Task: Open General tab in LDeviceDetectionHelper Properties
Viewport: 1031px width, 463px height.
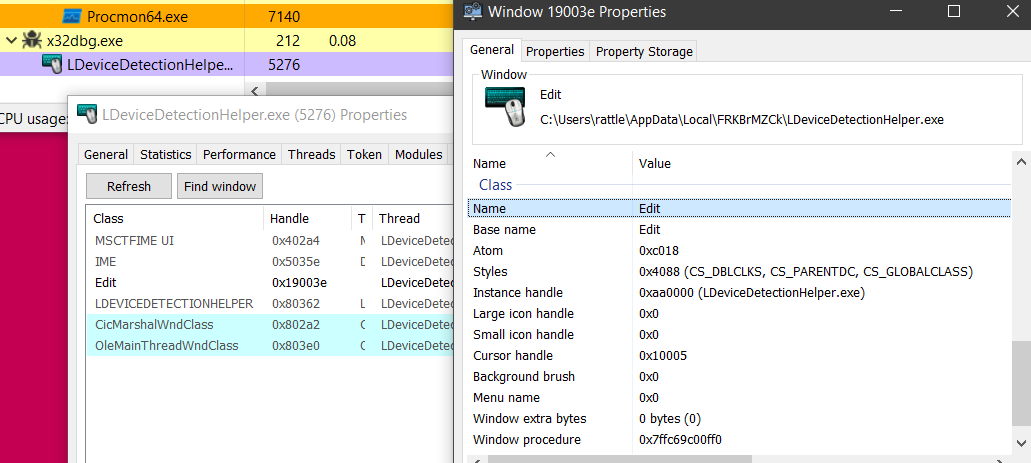Action: (x=106, y=154)
